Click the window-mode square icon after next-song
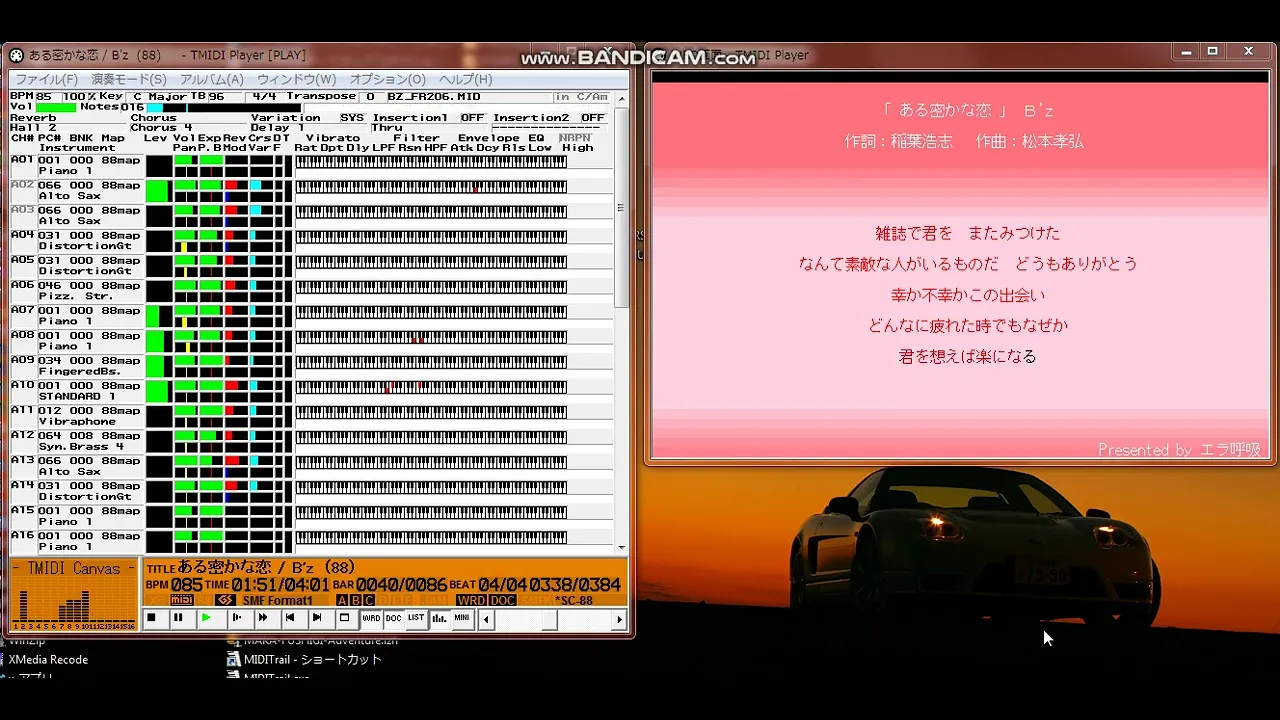1280x720 pixels. tap(345, 618)
